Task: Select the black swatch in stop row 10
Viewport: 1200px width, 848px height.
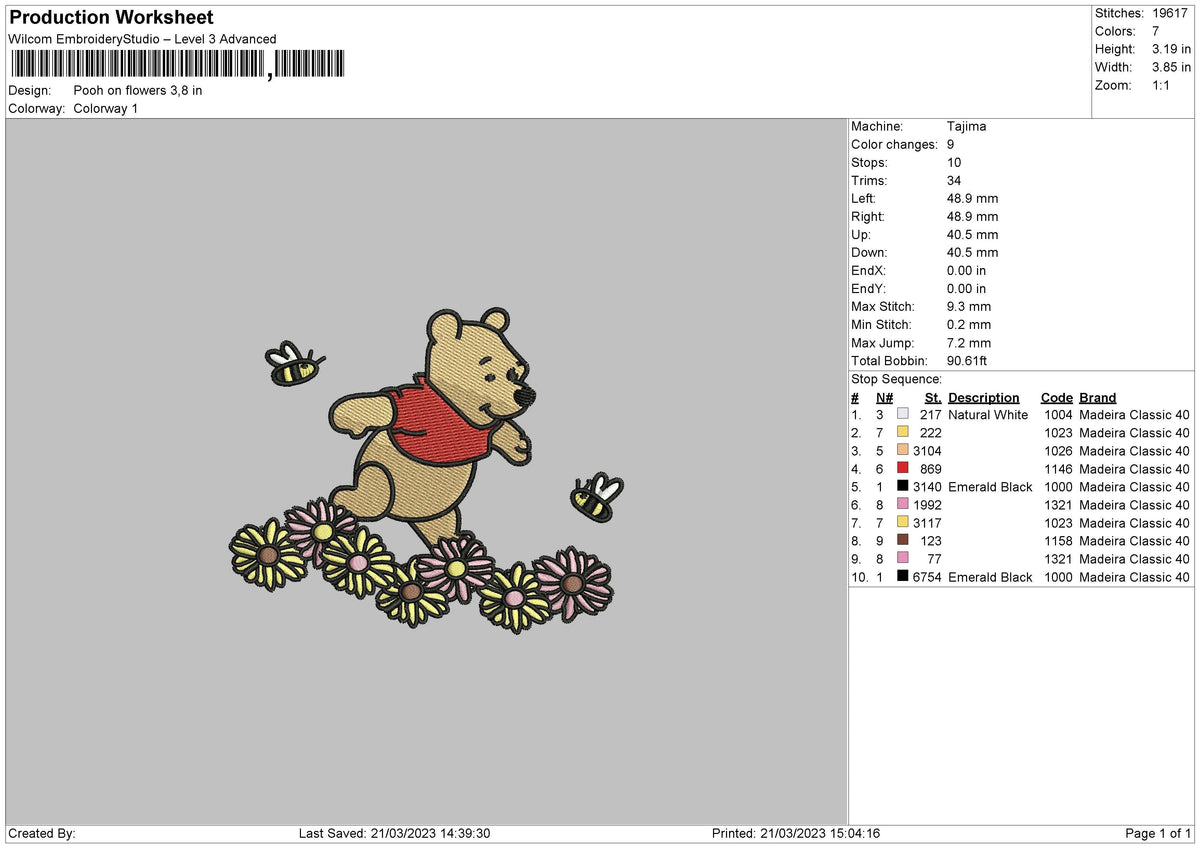Action: tap(903, 577)
